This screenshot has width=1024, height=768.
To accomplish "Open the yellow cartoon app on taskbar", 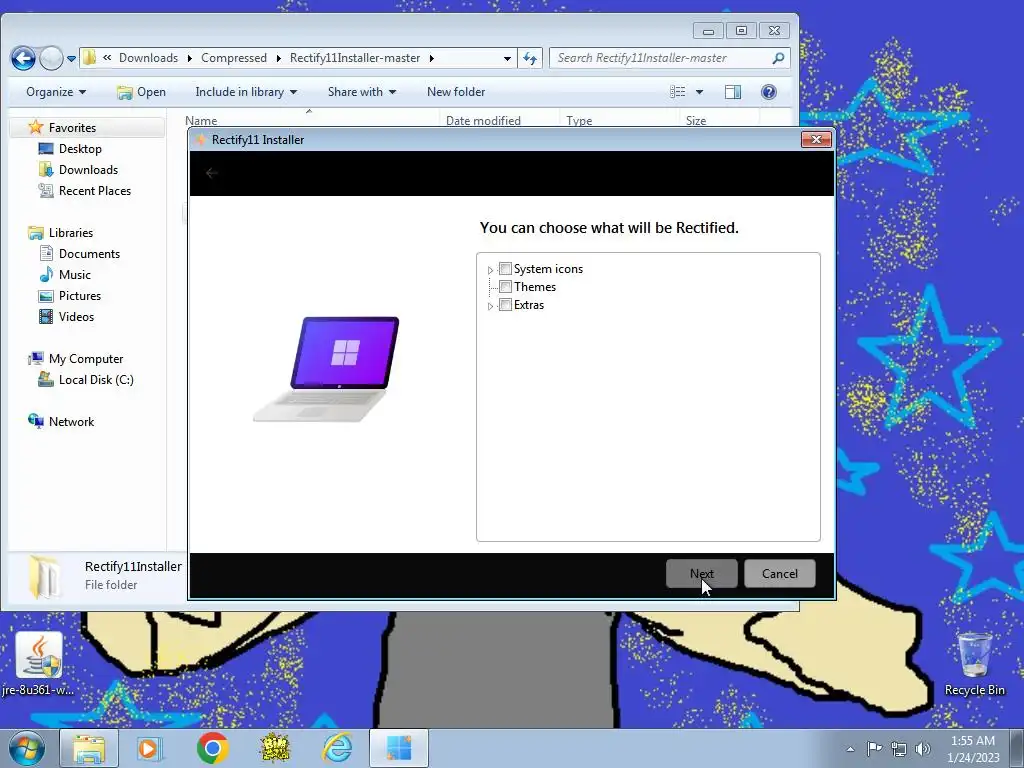I will [x=275, y=748].
